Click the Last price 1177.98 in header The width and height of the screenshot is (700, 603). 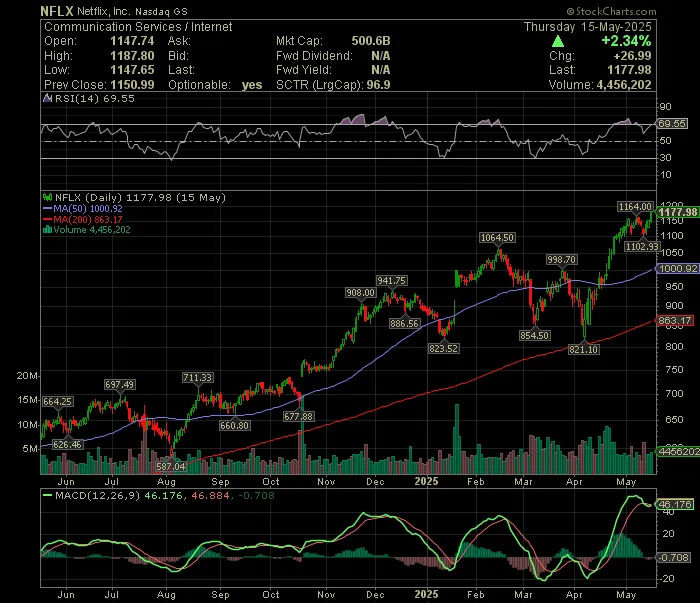click(629, 70)
